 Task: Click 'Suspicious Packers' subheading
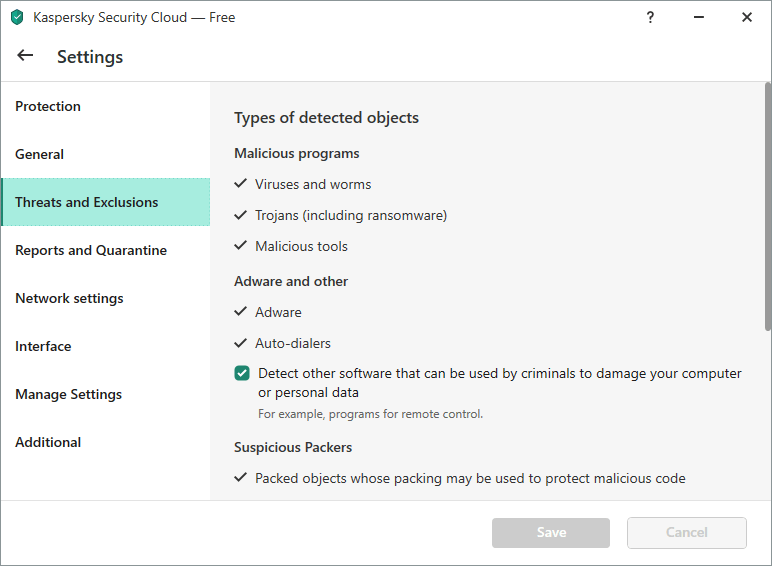pyautogui.click(x=293, y=447)
